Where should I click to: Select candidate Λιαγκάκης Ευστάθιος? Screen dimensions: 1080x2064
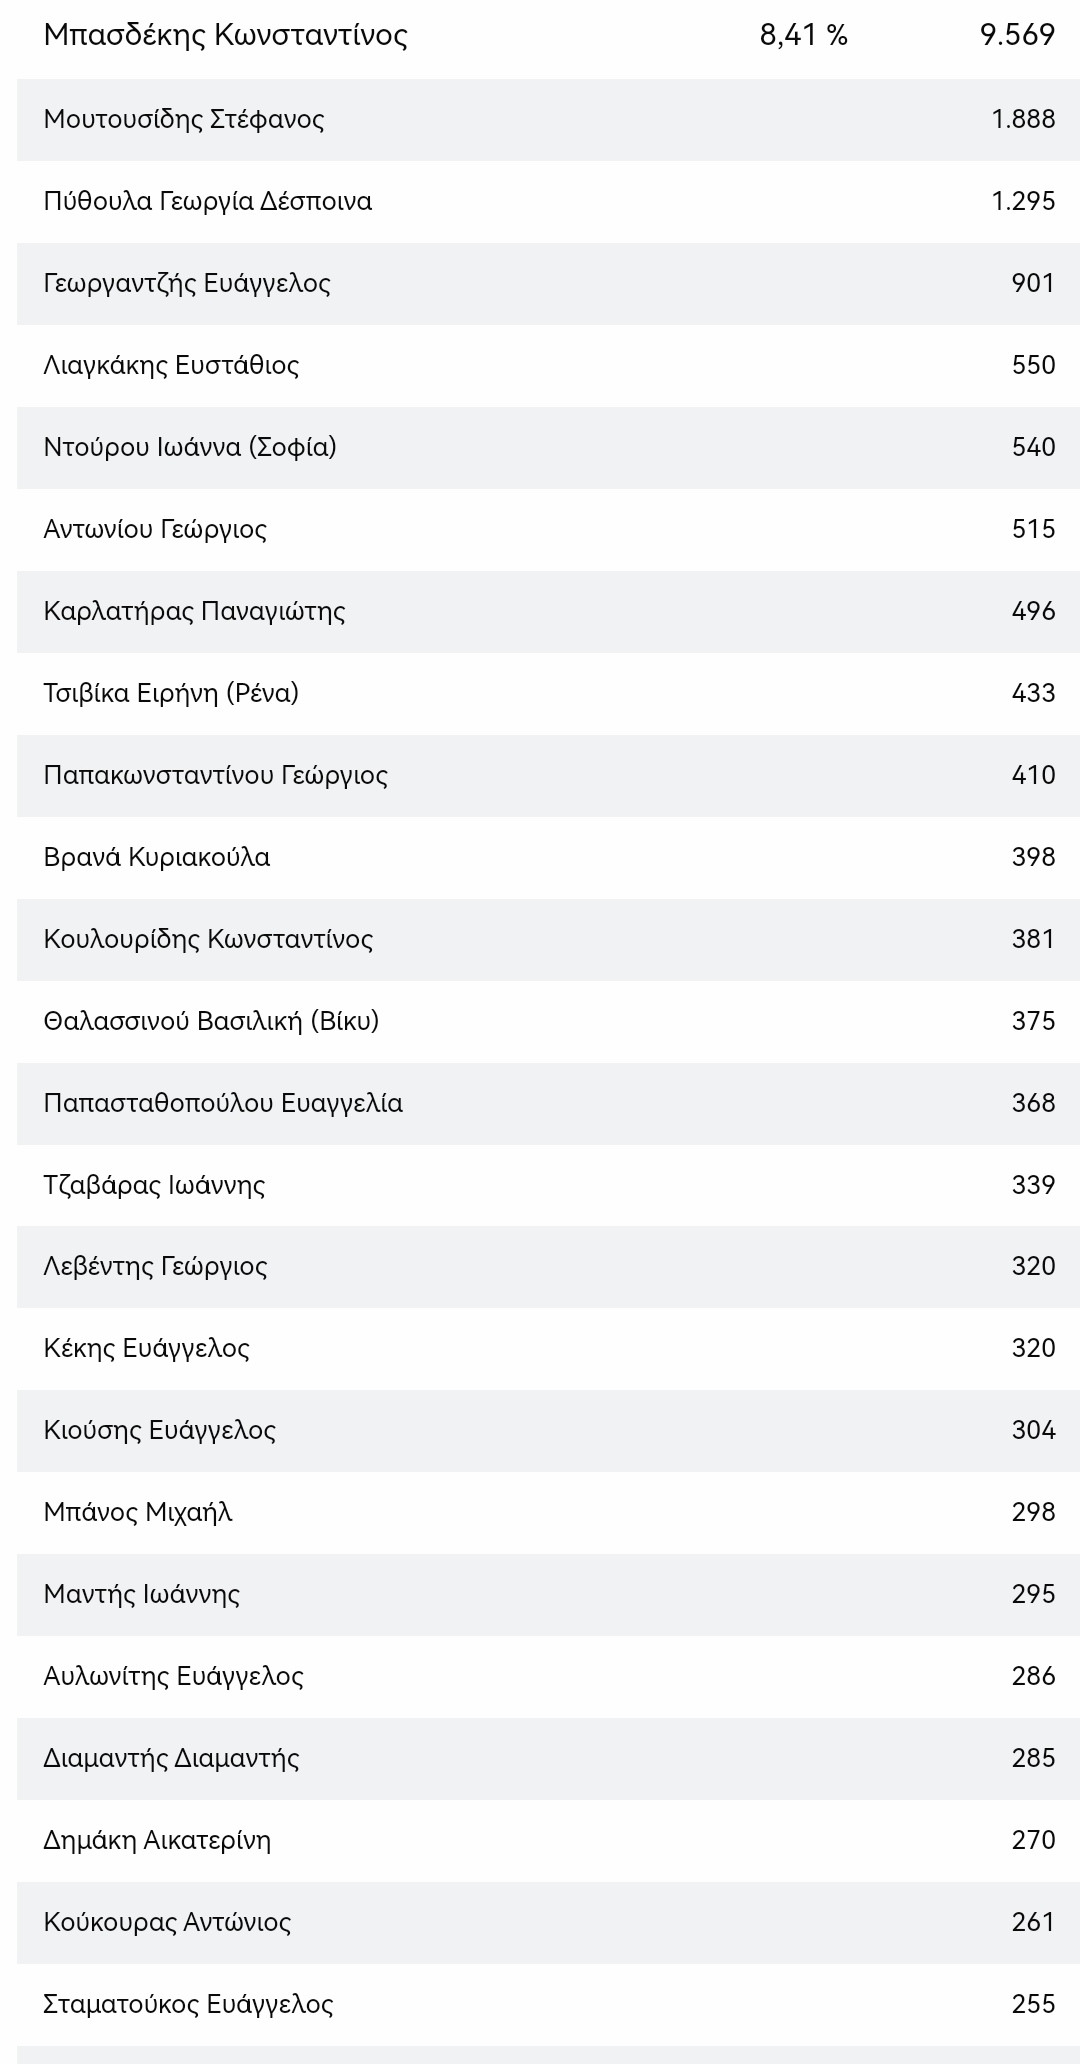171,365
